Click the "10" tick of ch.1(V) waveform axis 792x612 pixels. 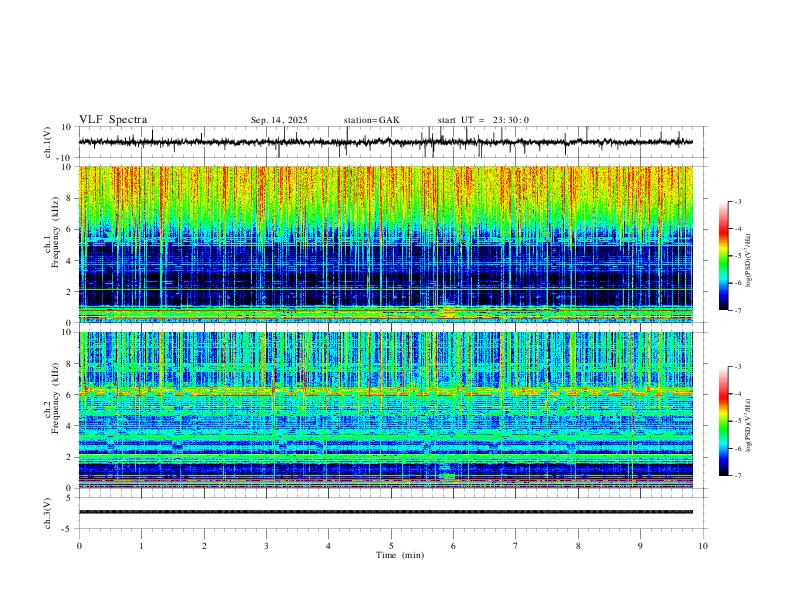(x=67, y=127)
